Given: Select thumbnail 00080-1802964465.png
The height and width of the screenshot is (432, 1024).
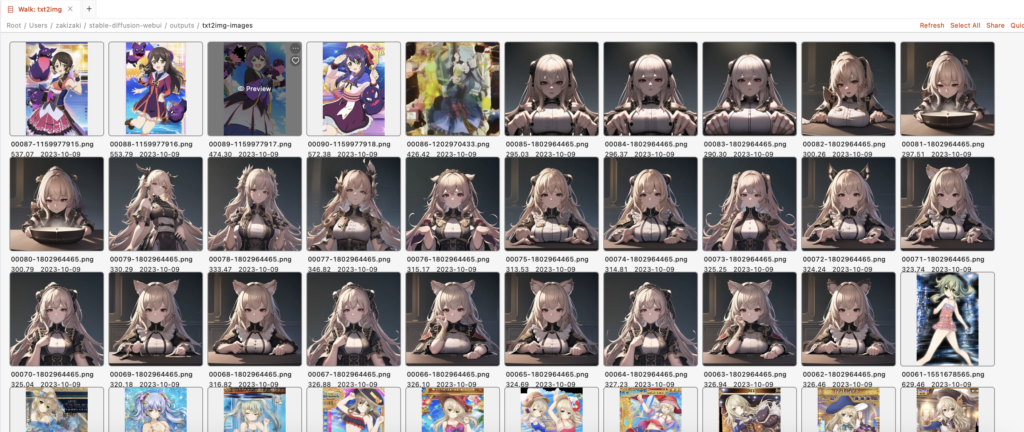Looking at the screenshot, I should click(56, 204).
